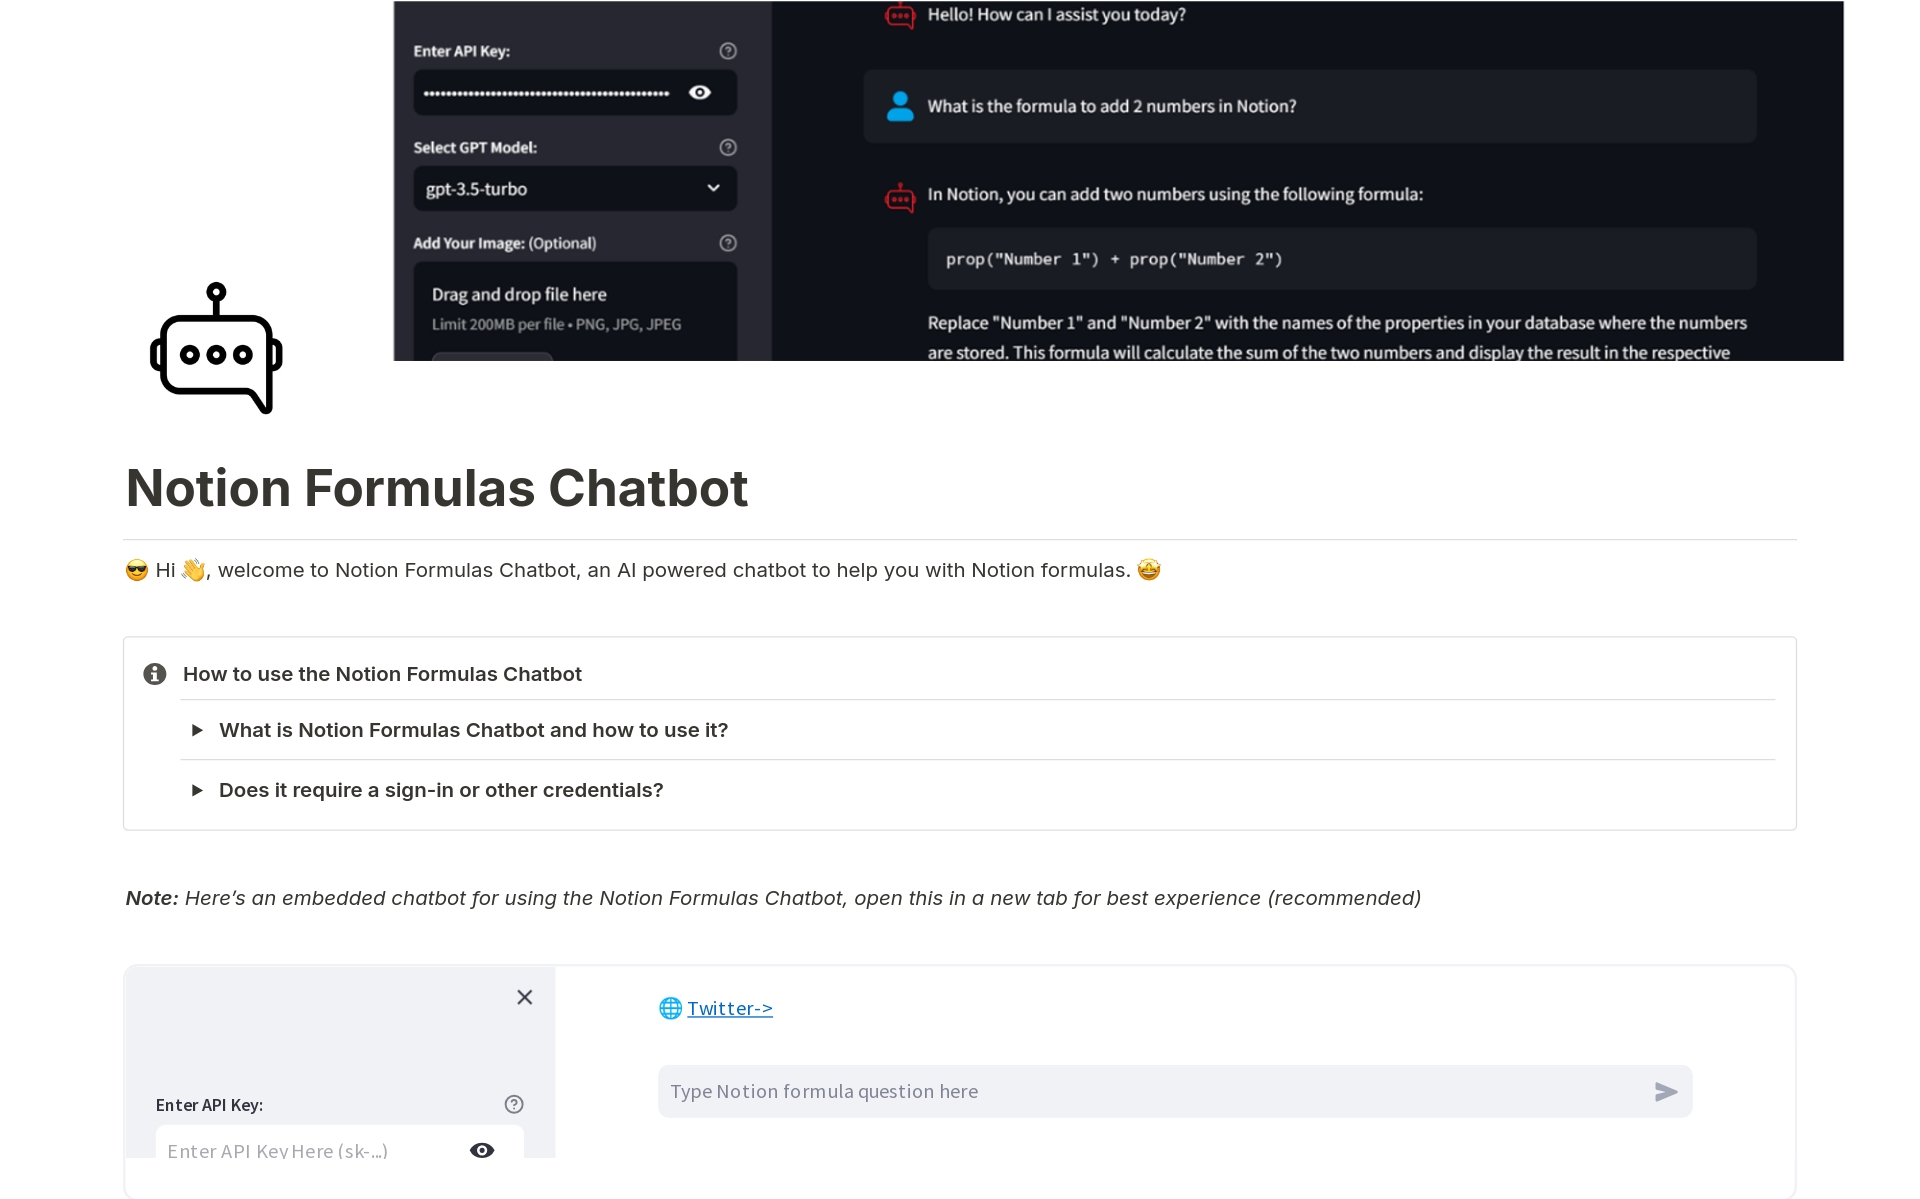1920x1199 pixels.
Task: Click the blue user avatar in chat
Action: pyautogui.click(x=900, y=106)
